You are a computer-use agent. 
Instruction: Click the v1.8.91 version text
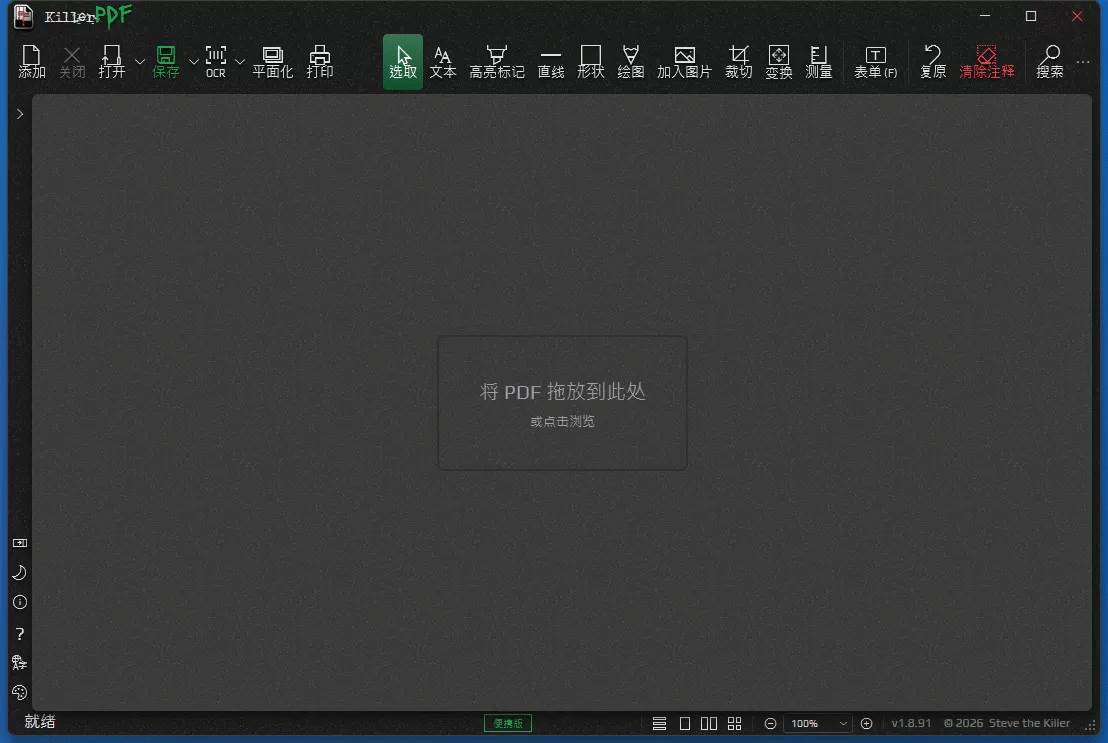coord(911,723)
